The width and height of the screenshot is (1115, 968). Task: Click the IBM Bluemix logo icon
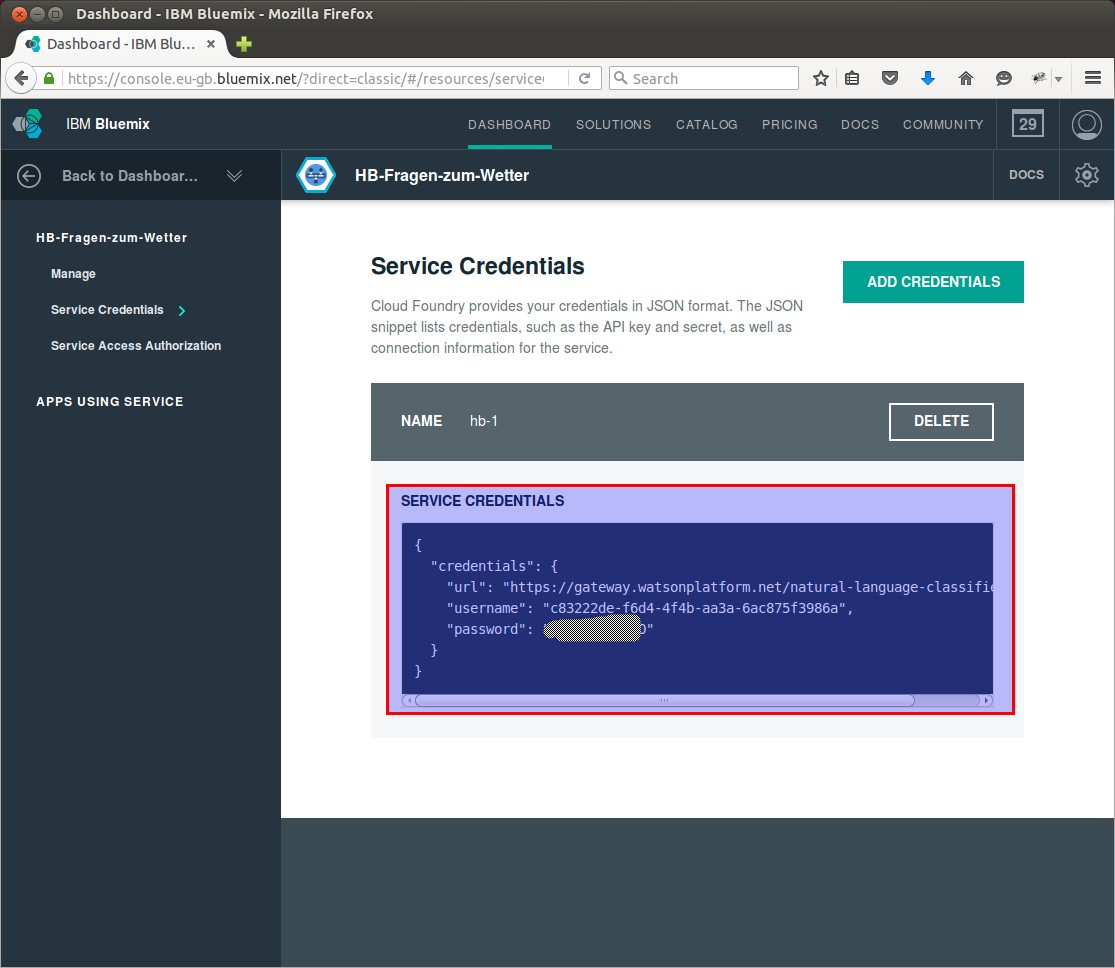click(28, 124)
